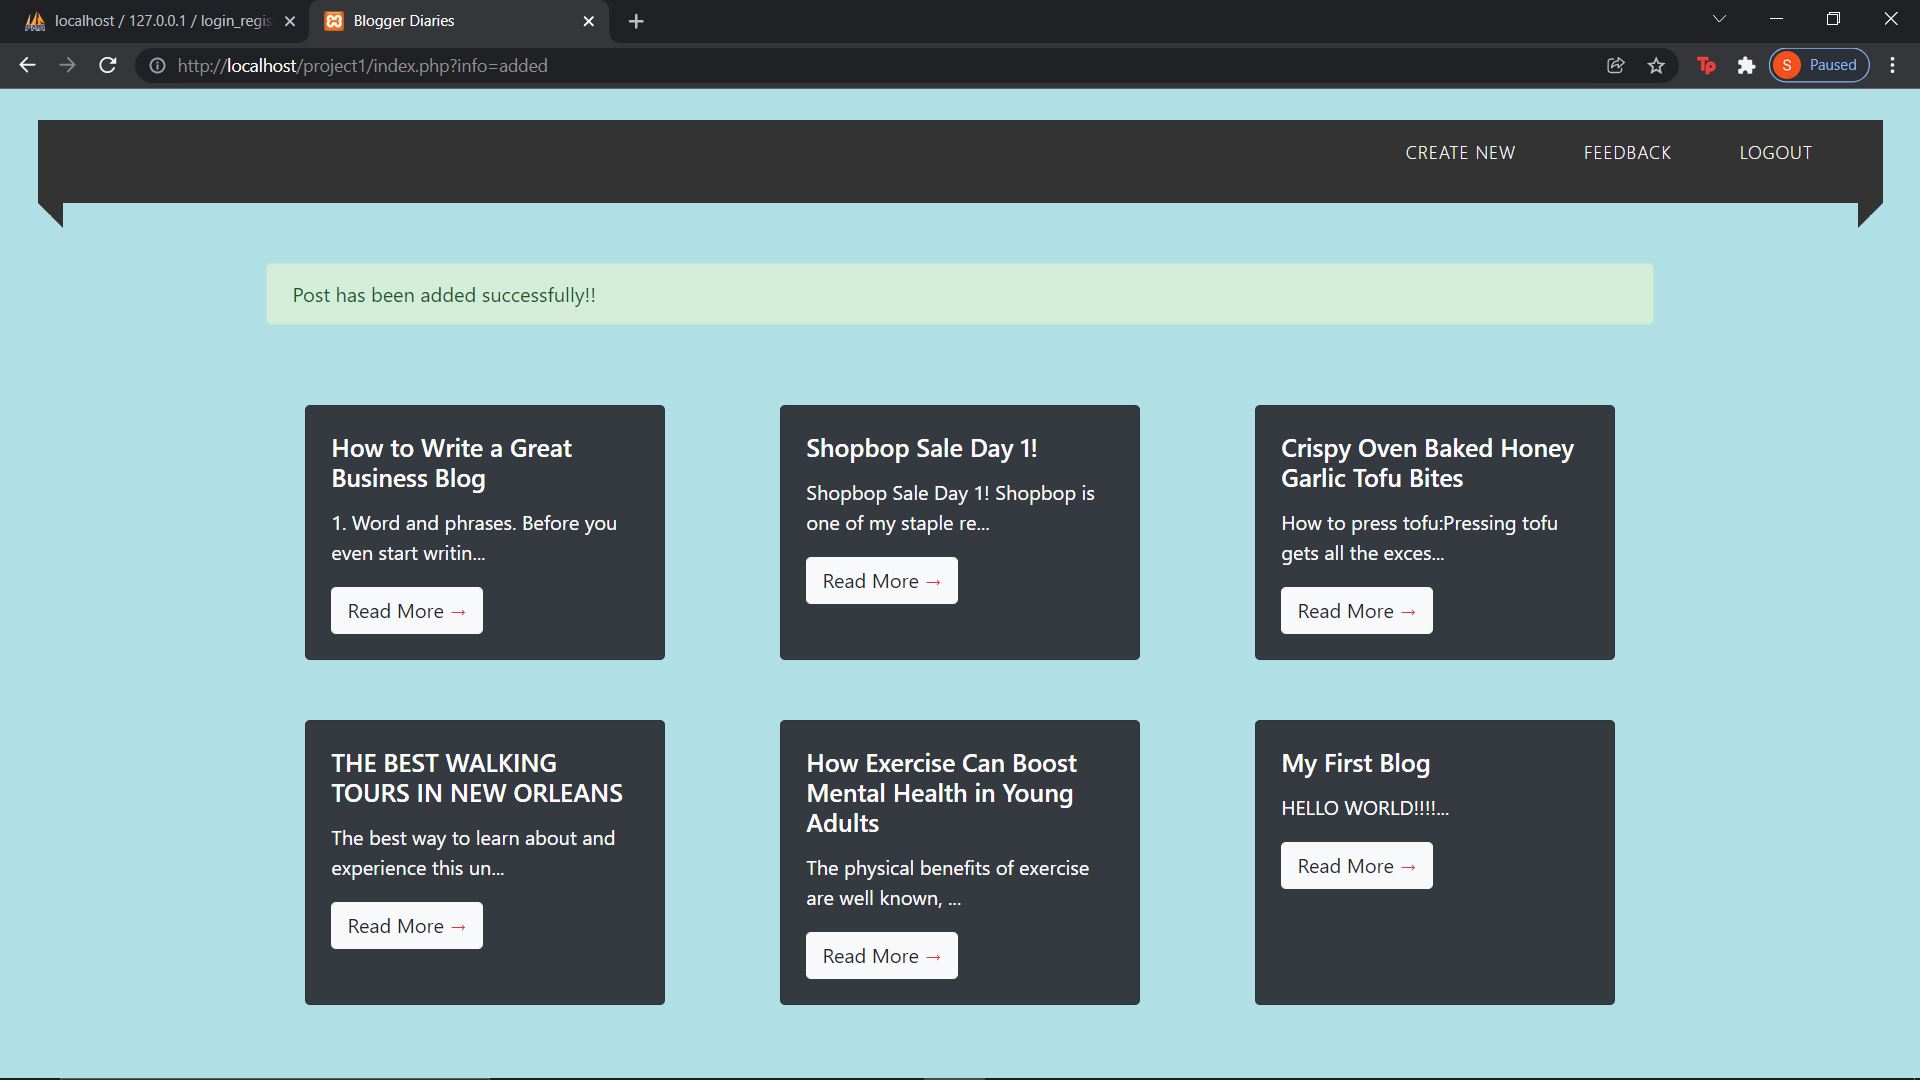Switch to the phpMyAdmin localhost tab
The height and width of the screenshot is (1080, 1920).
tap(150, 20)
